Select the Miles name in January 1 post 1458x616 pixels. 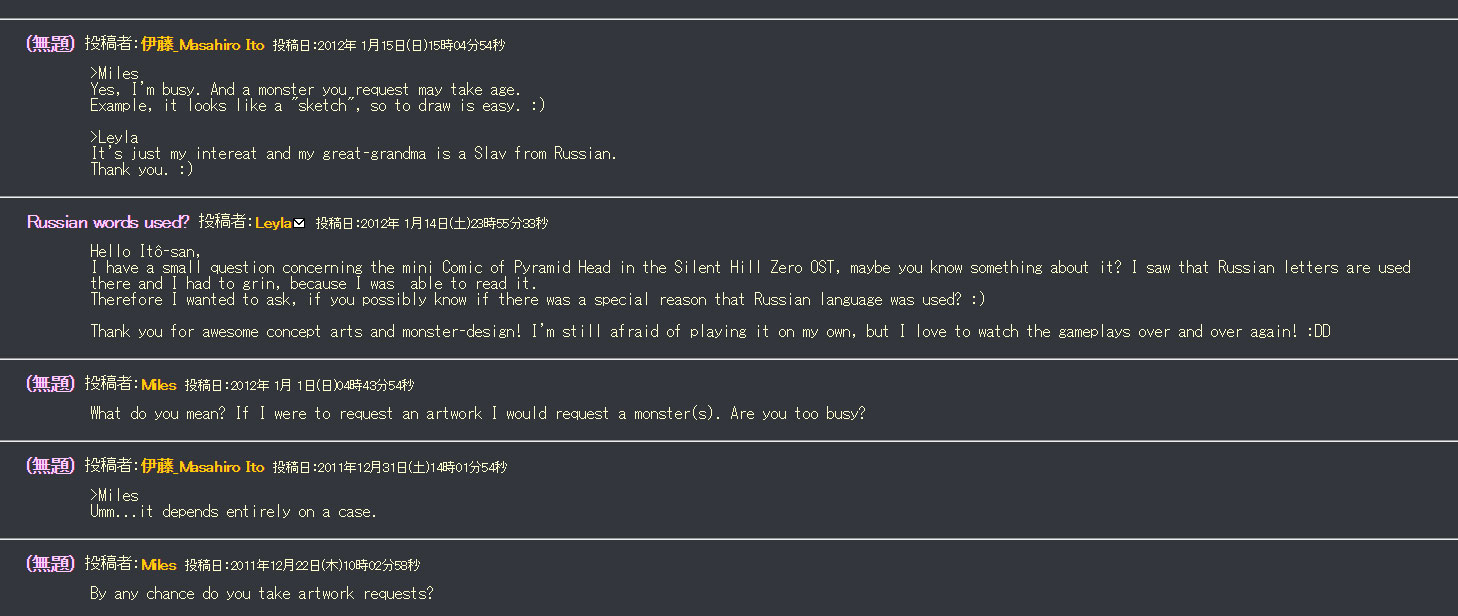coord(159,385)
